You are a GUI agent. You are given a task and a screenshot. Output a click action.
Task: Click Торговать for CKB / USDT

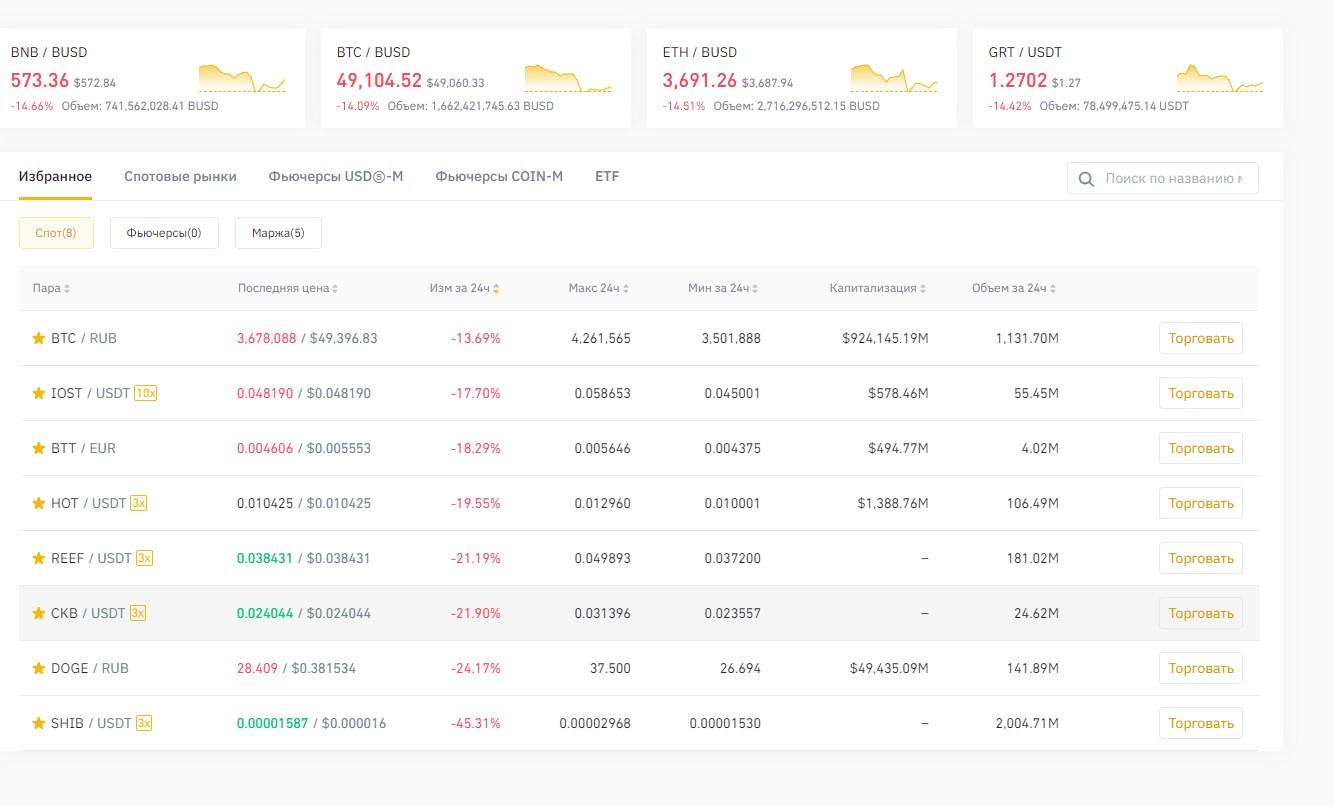(1201, 613)
